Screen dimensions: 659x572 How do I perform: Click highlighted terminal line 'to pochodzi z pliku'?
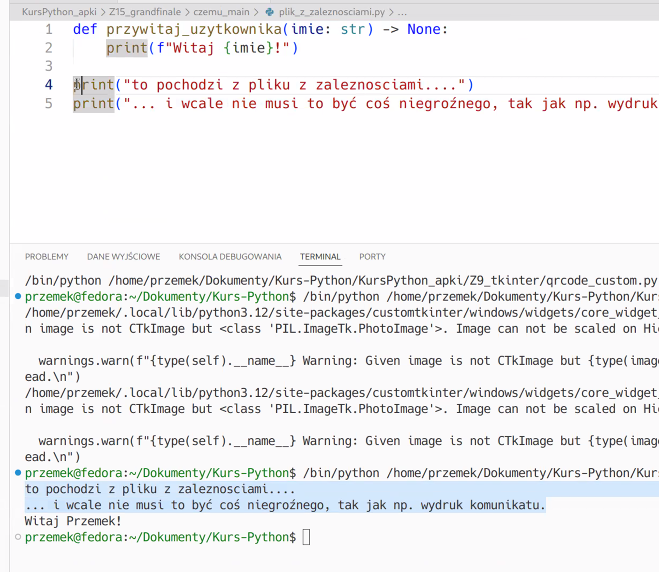pyautogui.click(x=160, y=489)
